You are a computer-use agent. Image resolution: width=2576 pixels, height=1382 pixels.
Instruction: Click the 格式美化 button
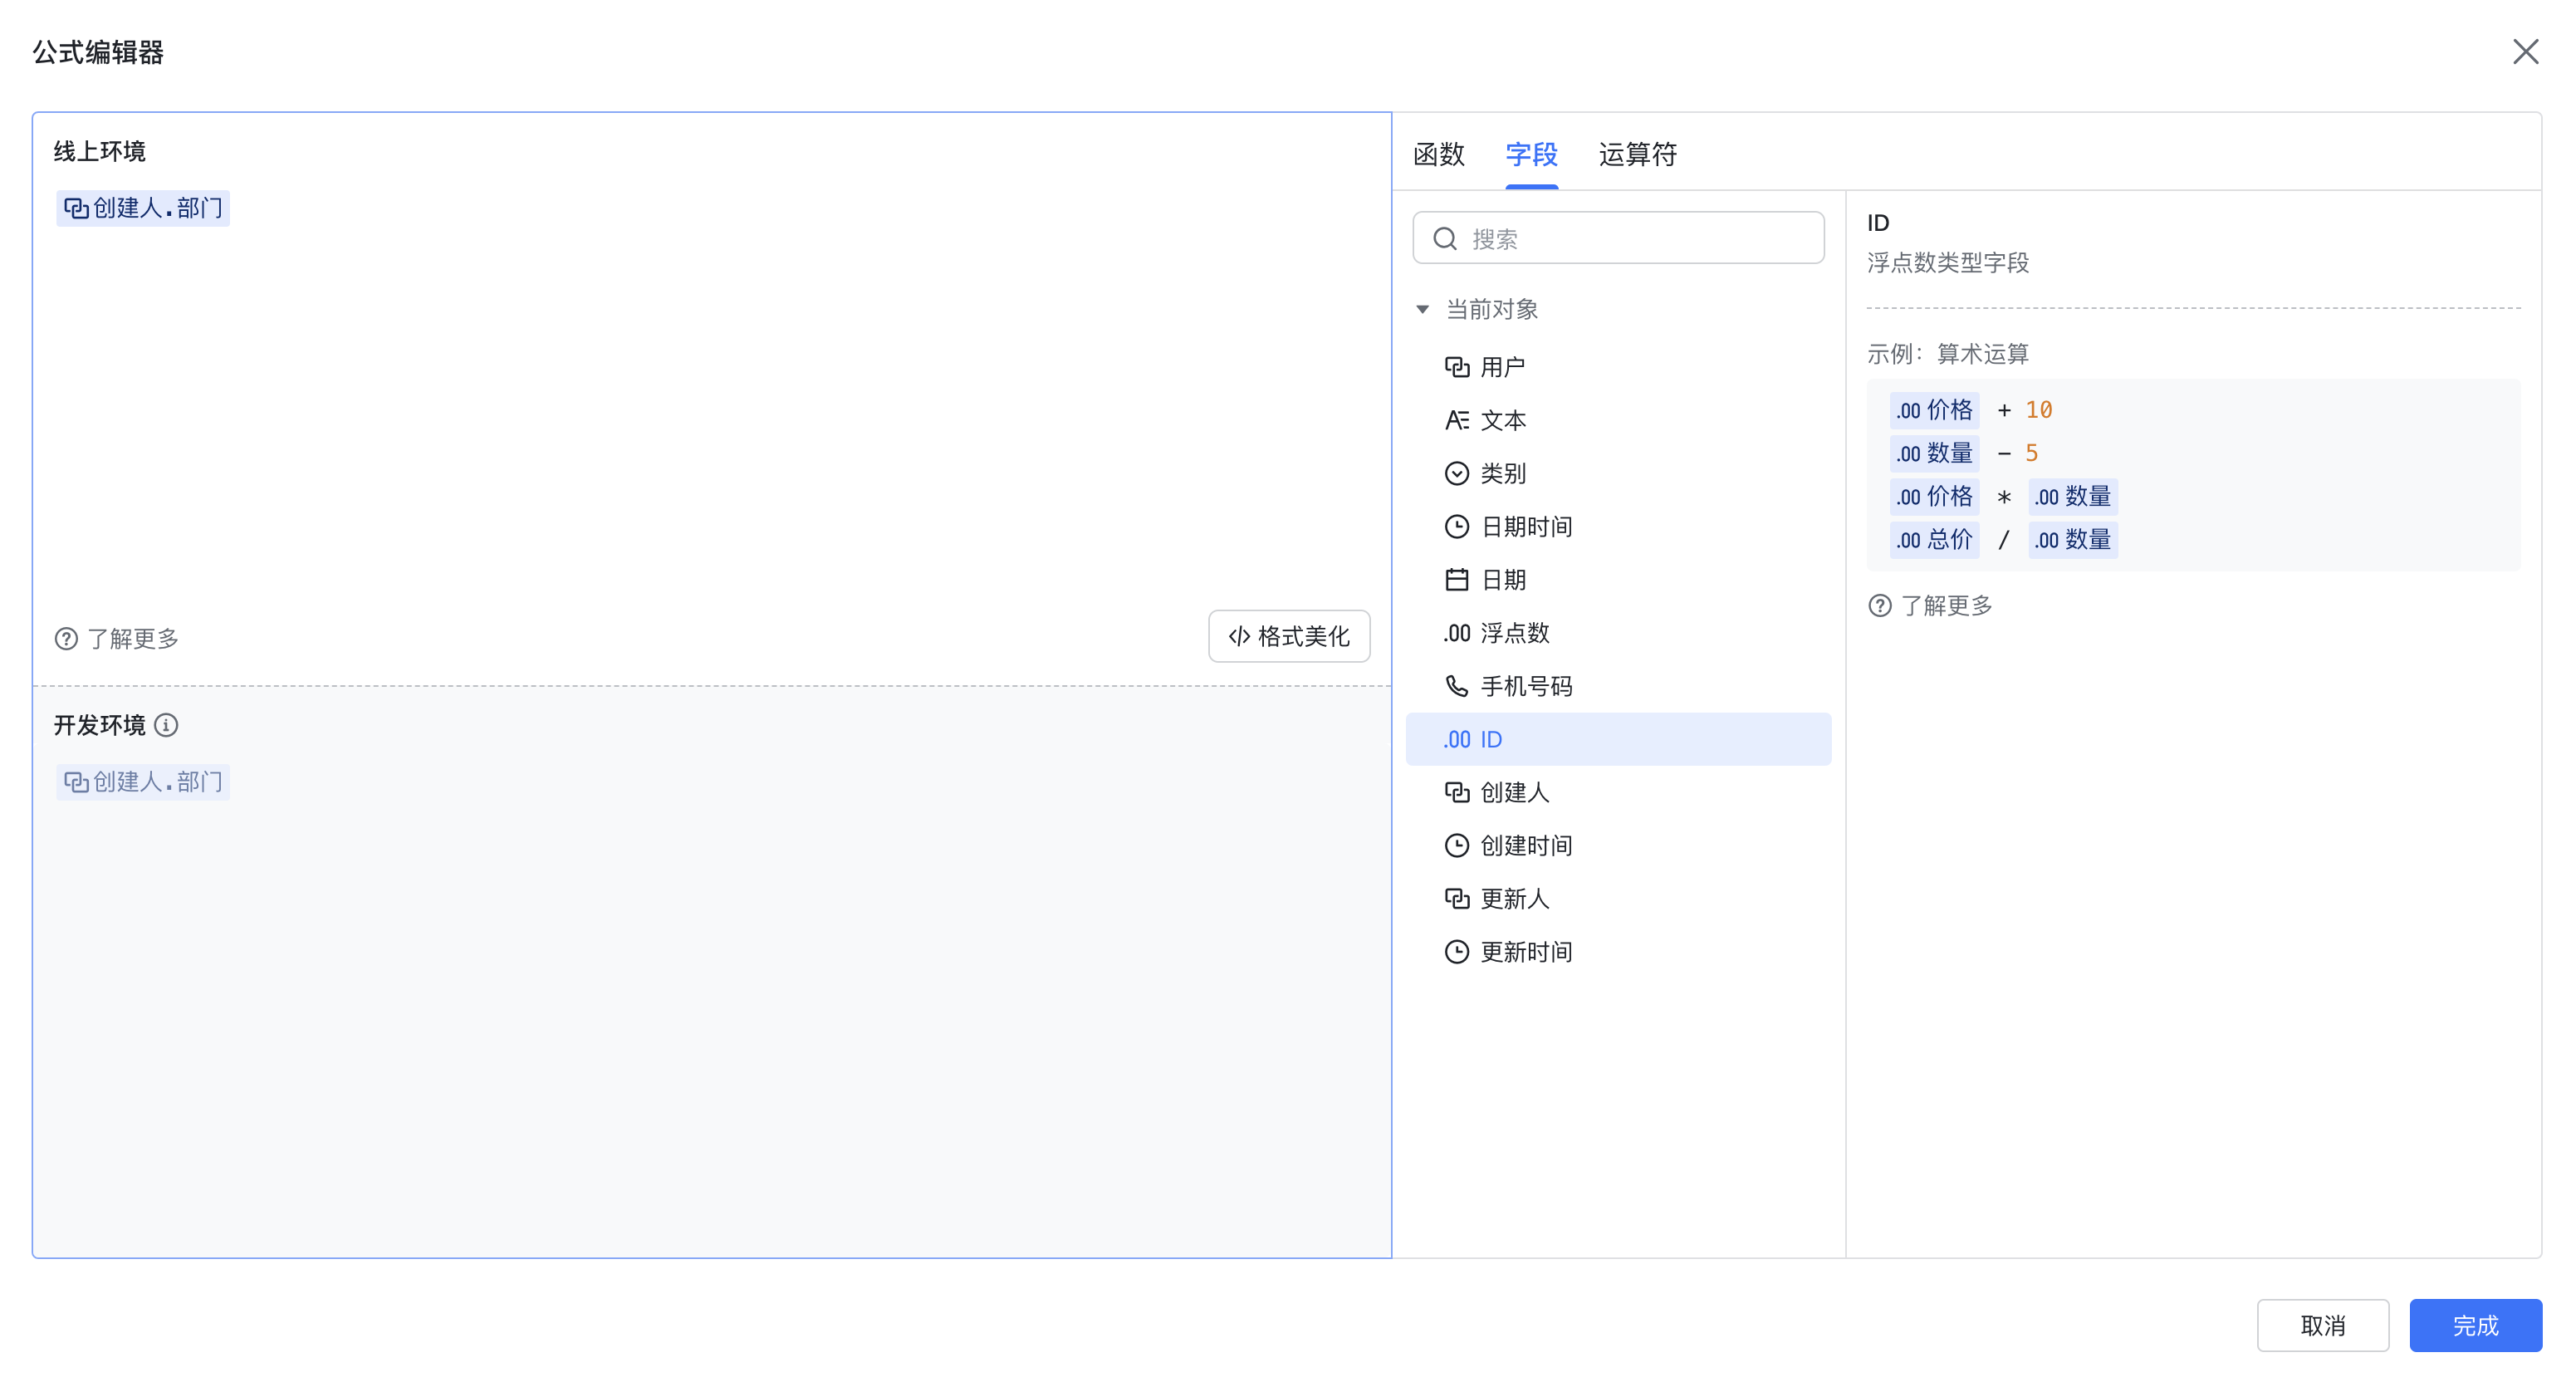1289,636
